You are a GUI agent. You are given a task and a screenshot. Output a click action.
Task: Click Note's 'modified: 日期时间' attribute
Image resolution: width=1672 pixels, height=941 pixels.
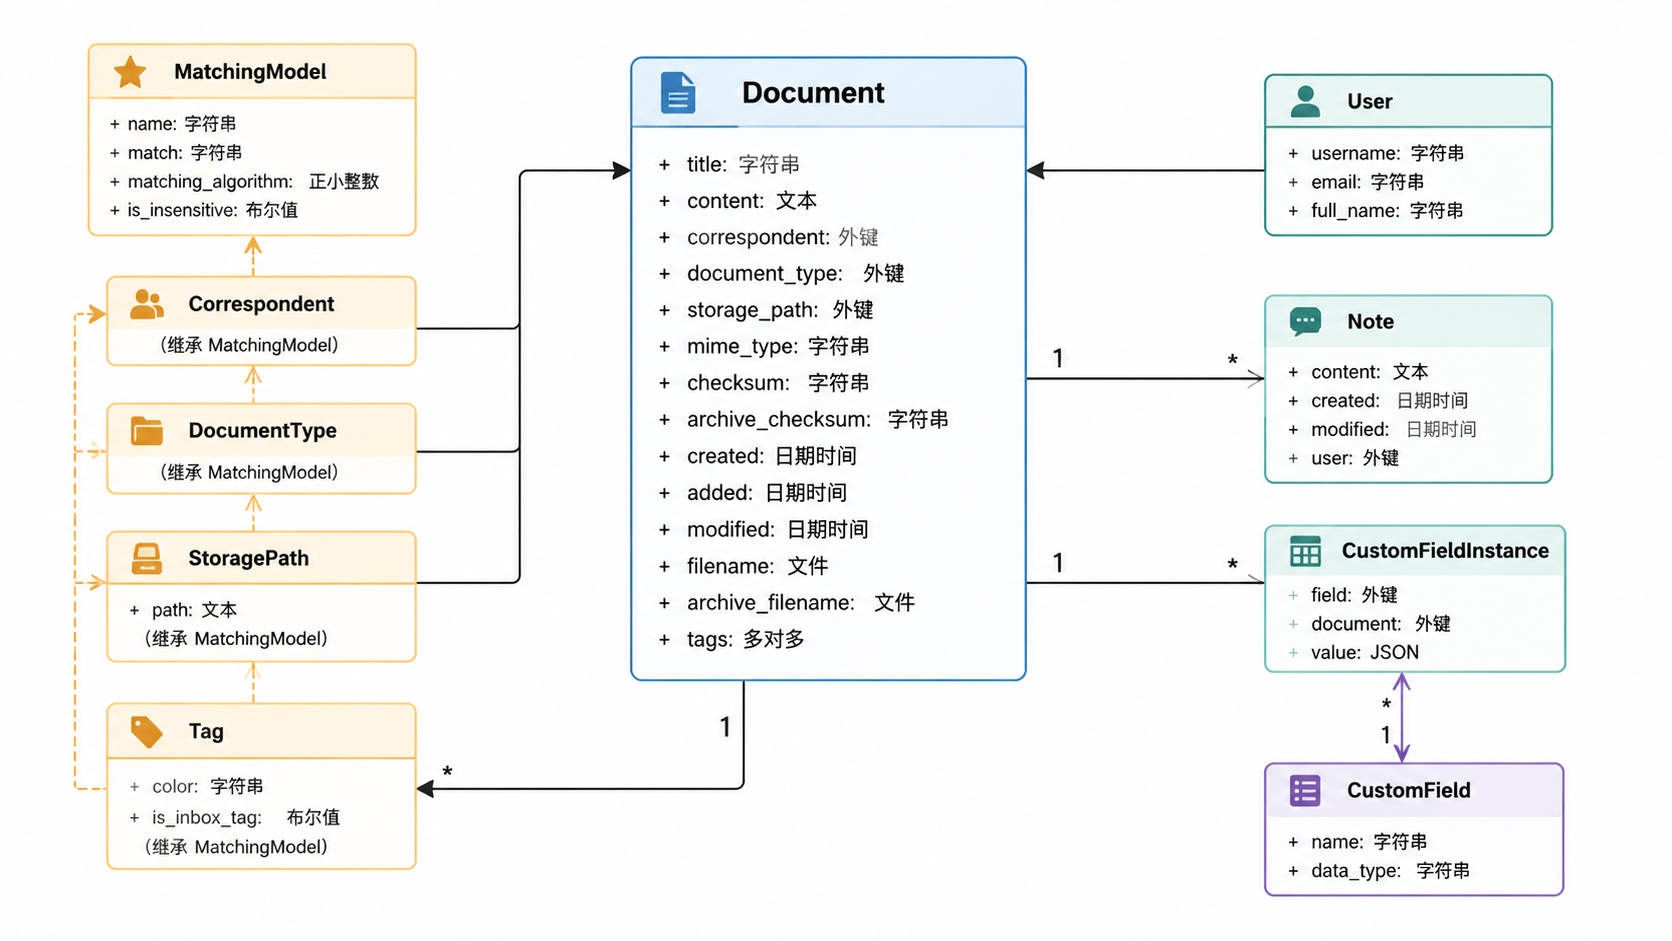(1382, 430)
